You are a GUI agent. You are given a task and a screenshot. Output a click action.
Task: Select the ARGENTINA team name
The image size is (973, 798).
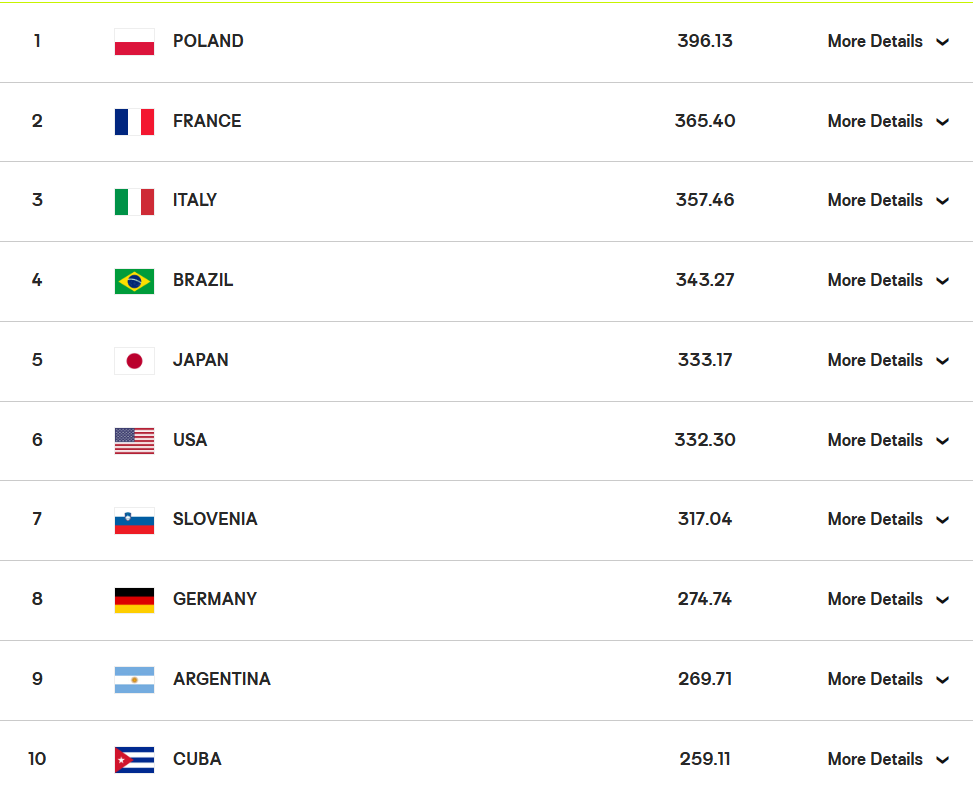tap(222, 679)
